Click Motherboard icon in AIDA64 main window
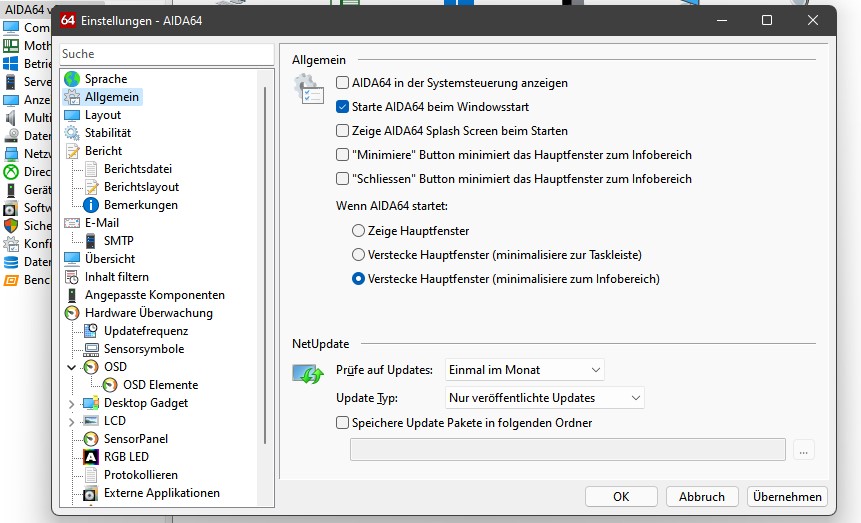 coord(10,46)
